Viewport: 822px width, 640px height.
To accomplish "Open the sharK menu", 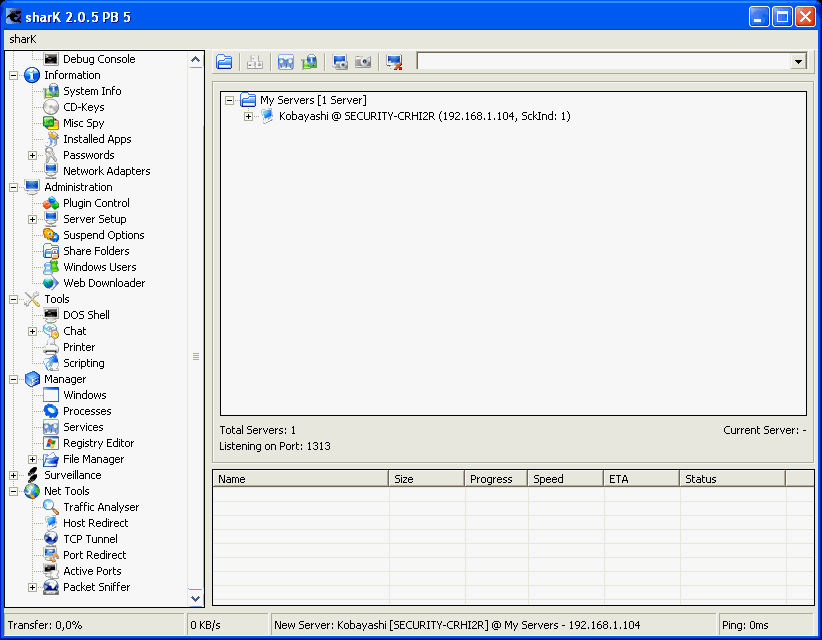I will [x=21, y=38].
